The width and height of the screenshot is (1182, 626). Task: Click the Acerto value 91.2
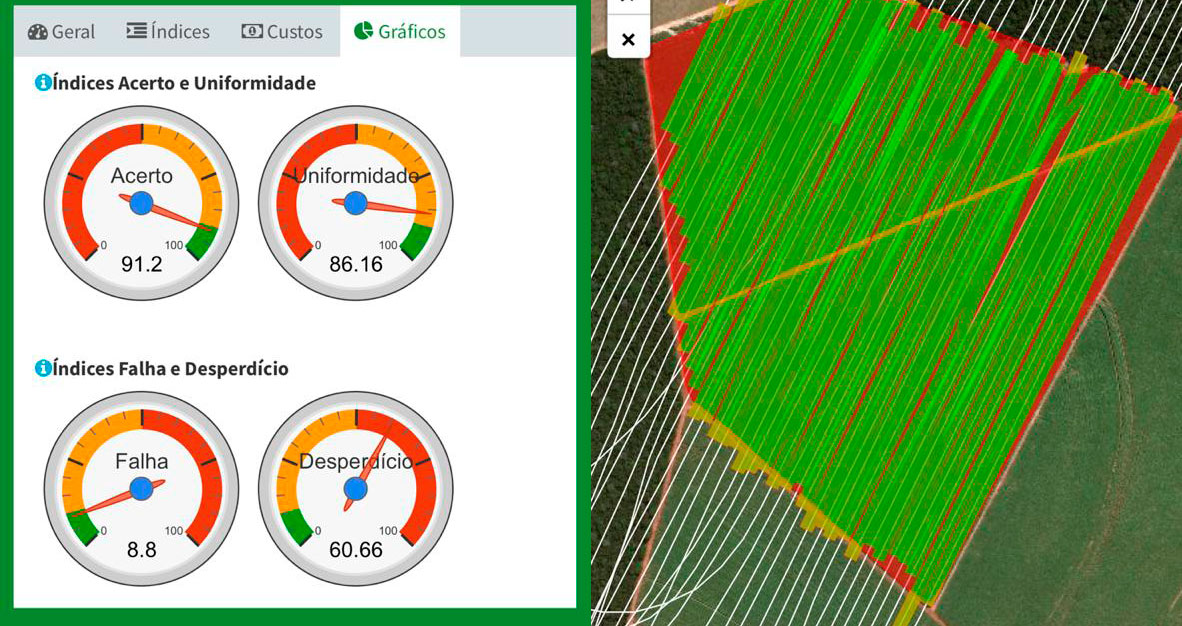(142, 264)
